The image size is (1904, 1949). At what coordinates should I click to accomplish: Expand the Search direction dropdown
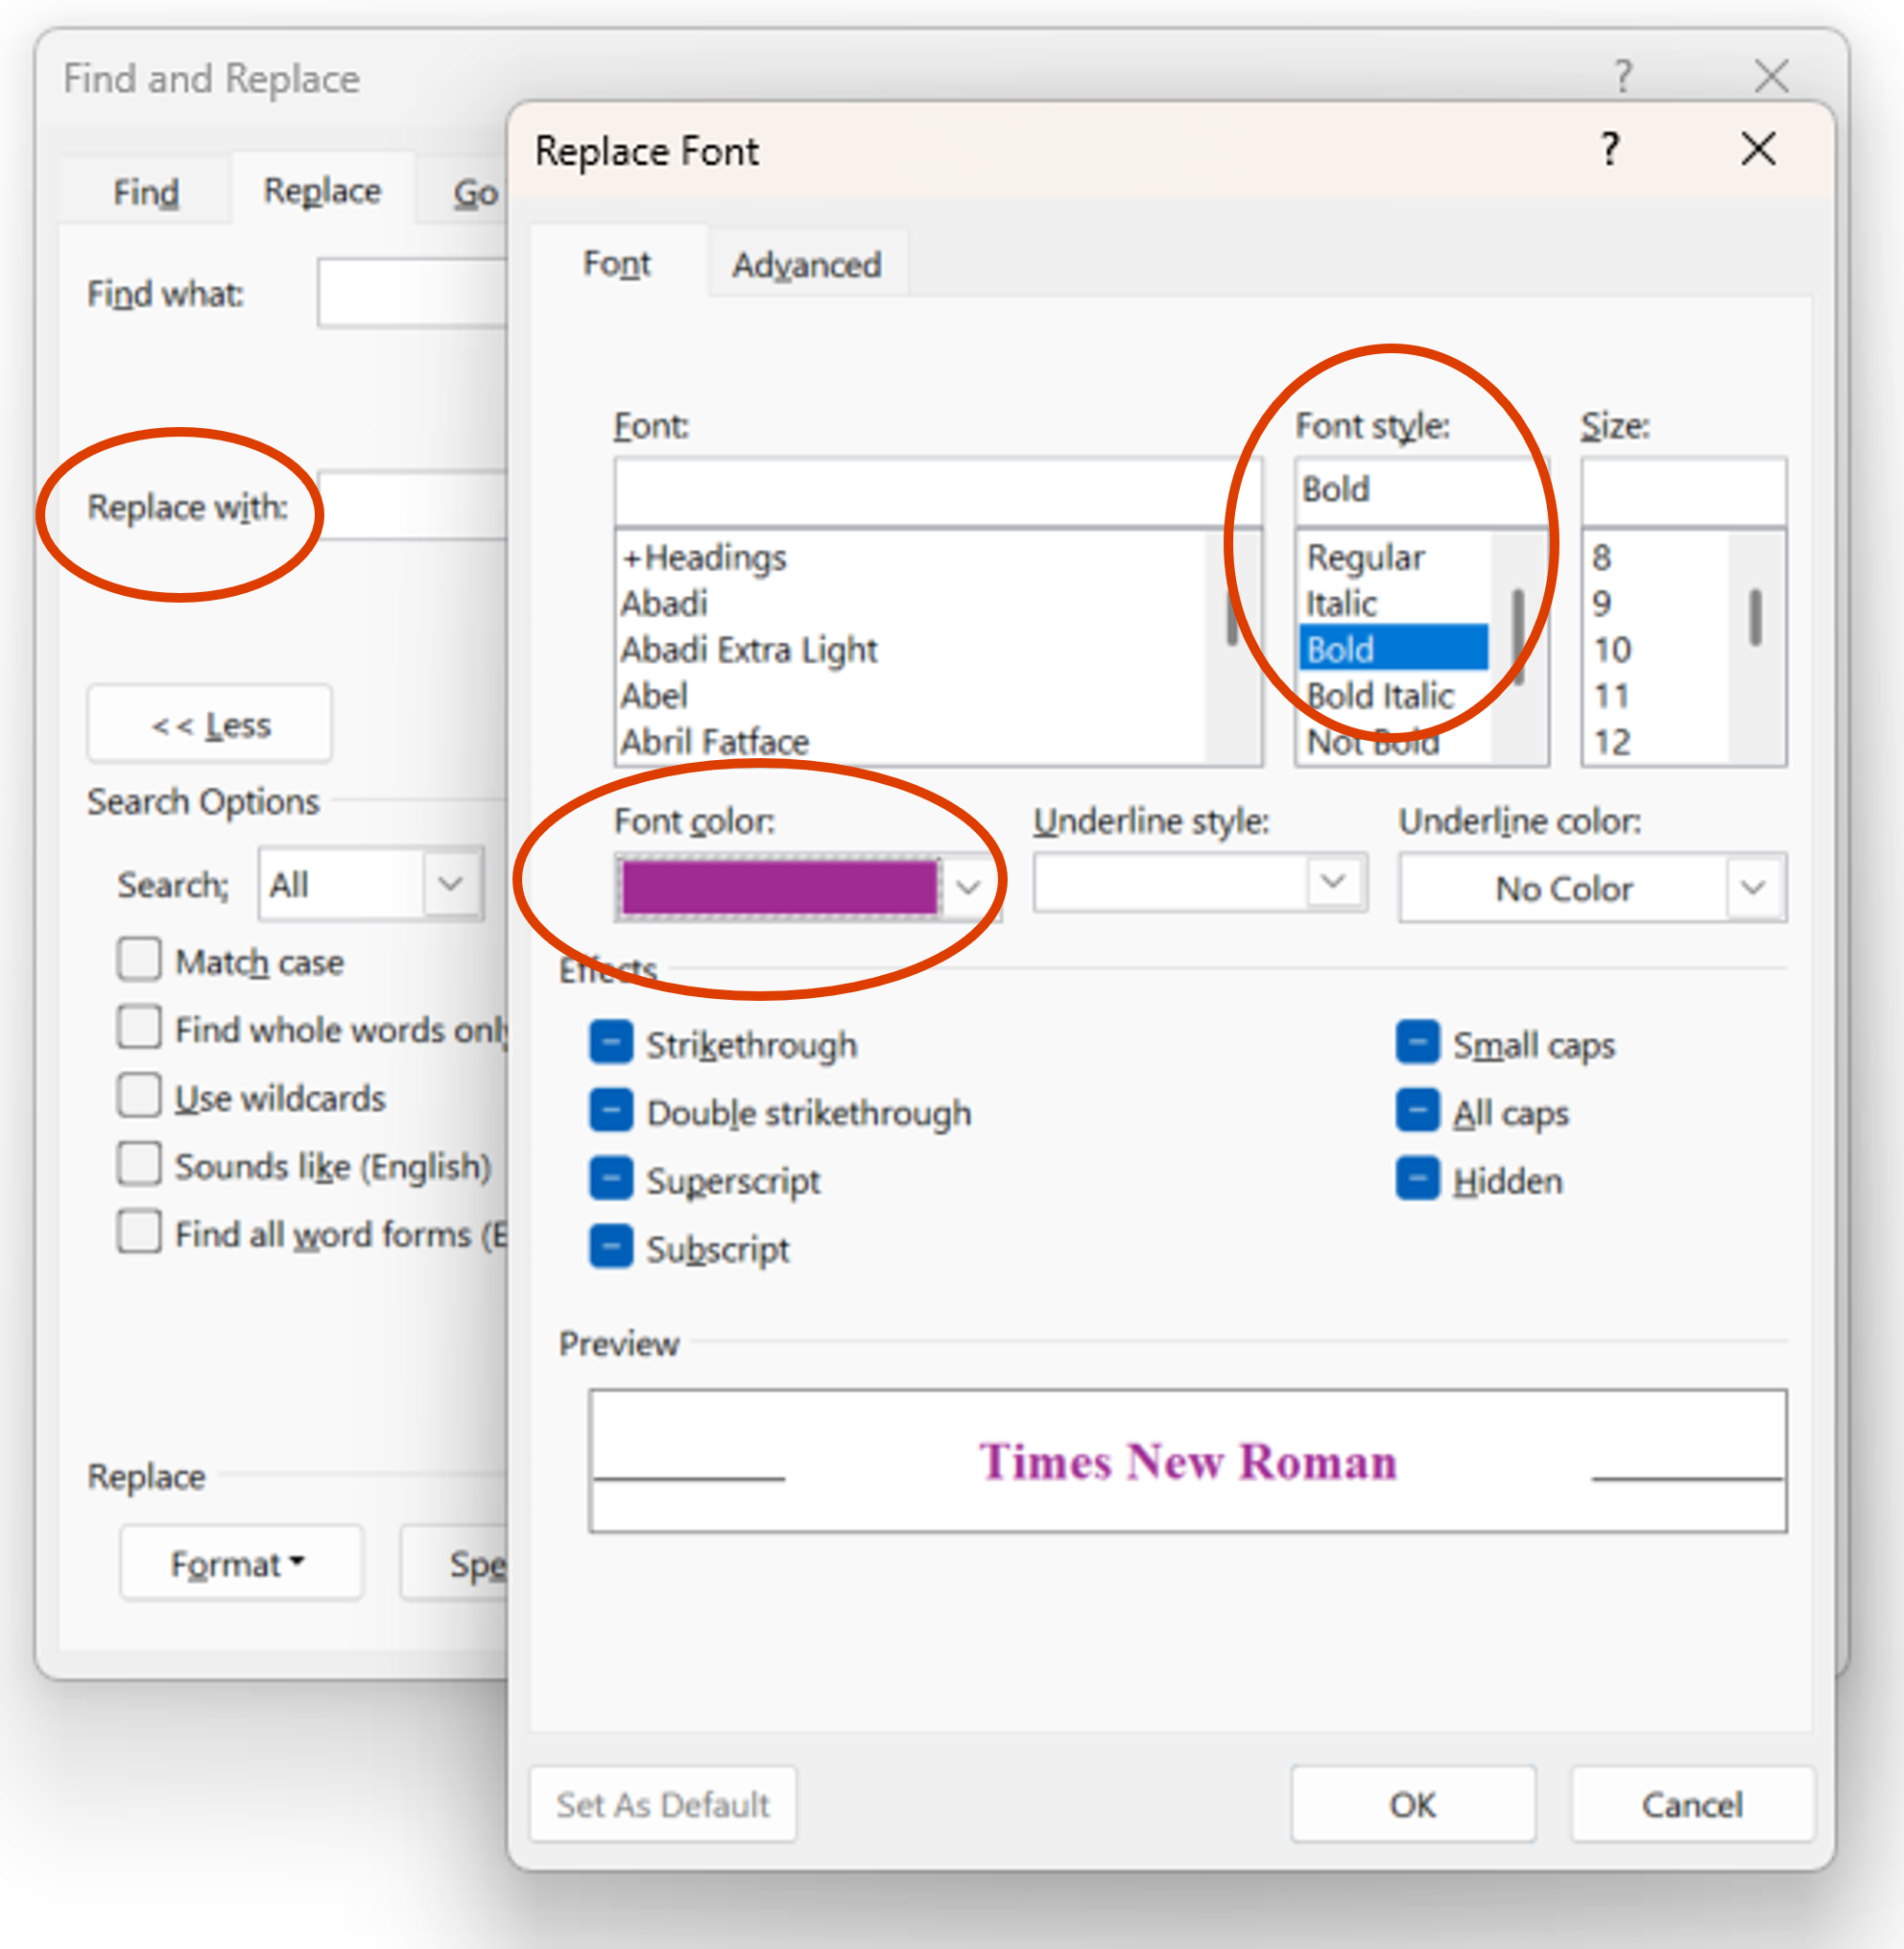coord(450,883)
